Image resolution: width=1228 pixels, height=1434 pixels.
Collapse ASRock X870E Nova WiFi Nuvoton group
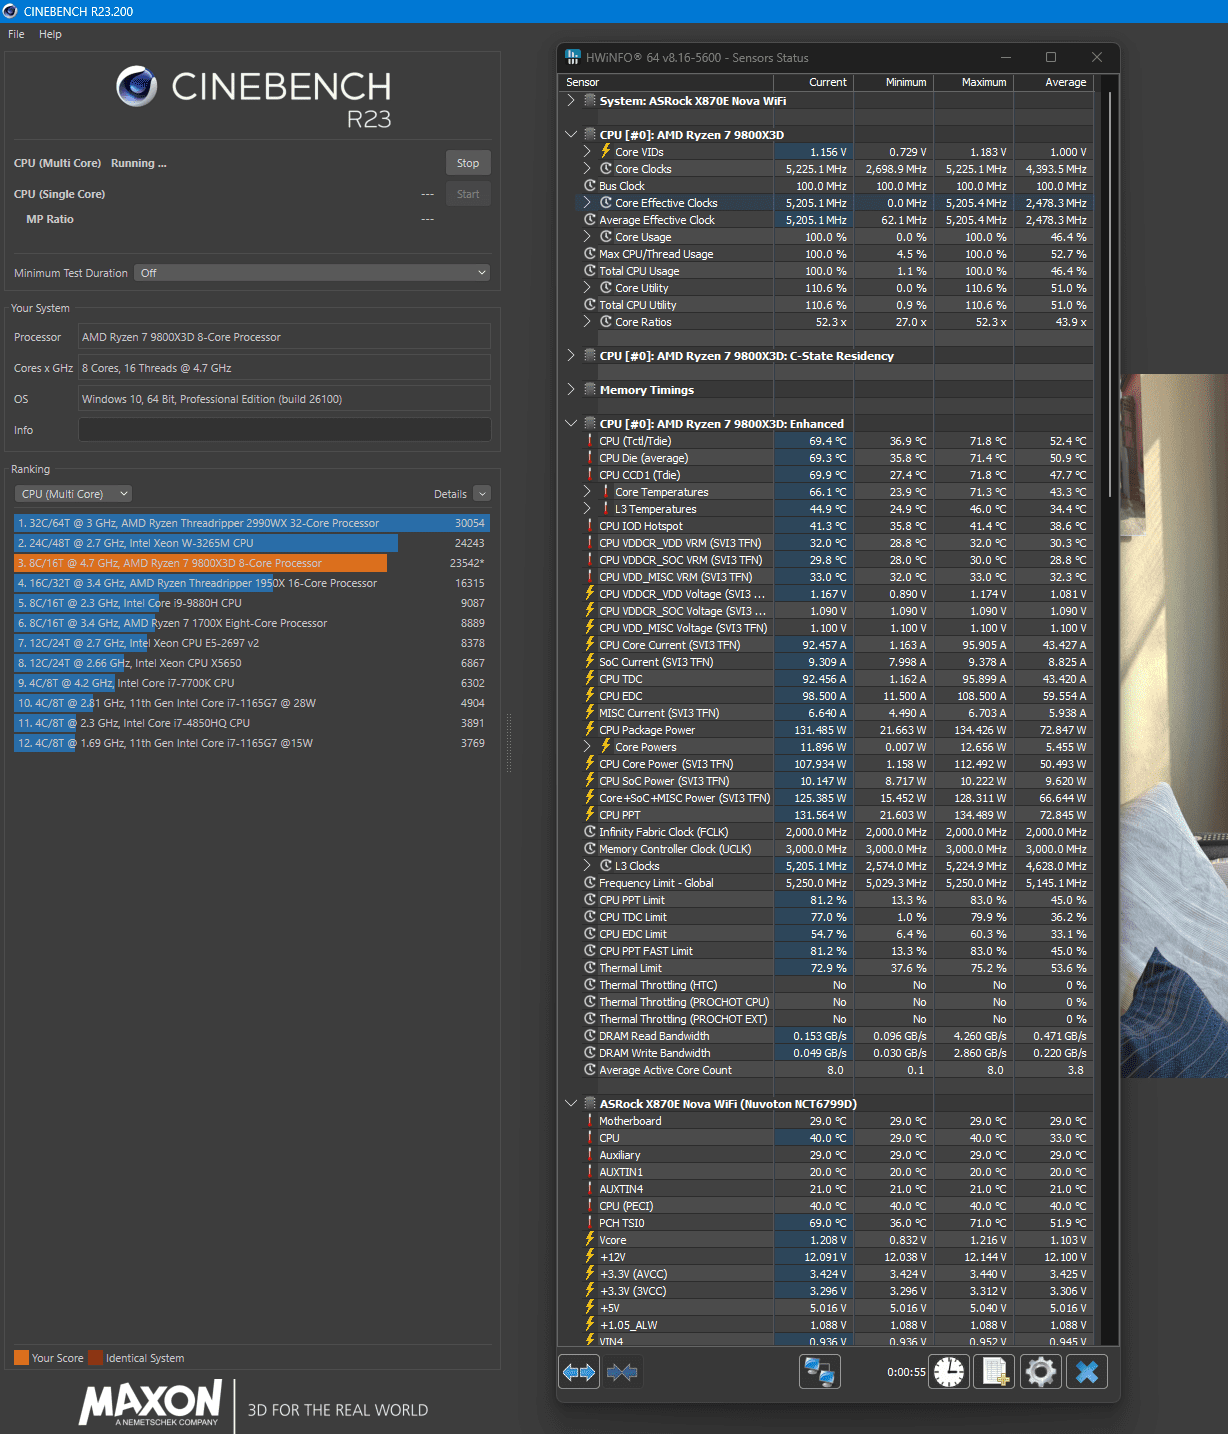(x=571, y=1104)
